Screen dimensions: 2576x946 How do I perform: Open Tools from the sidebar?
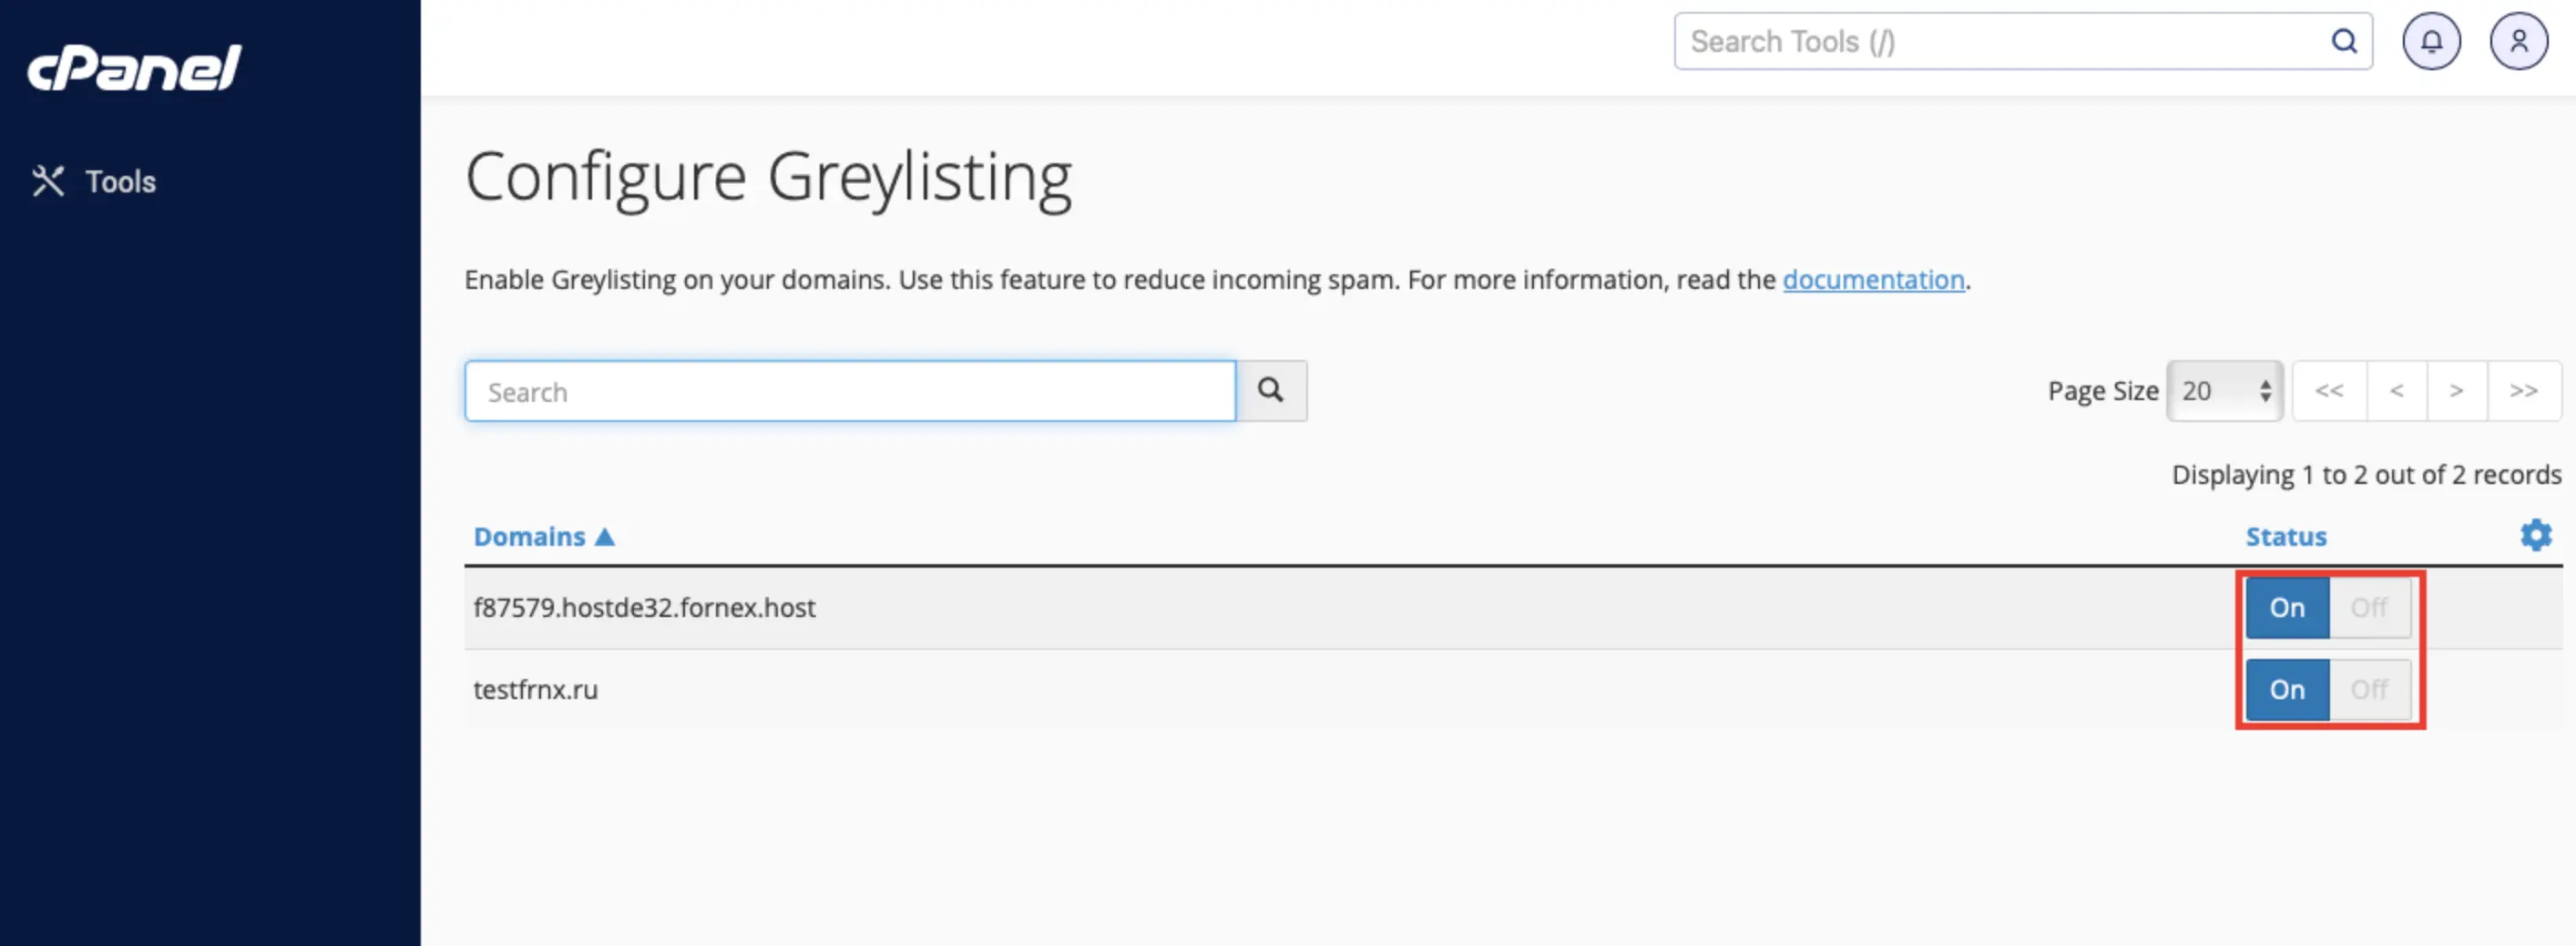pos(94,181)
